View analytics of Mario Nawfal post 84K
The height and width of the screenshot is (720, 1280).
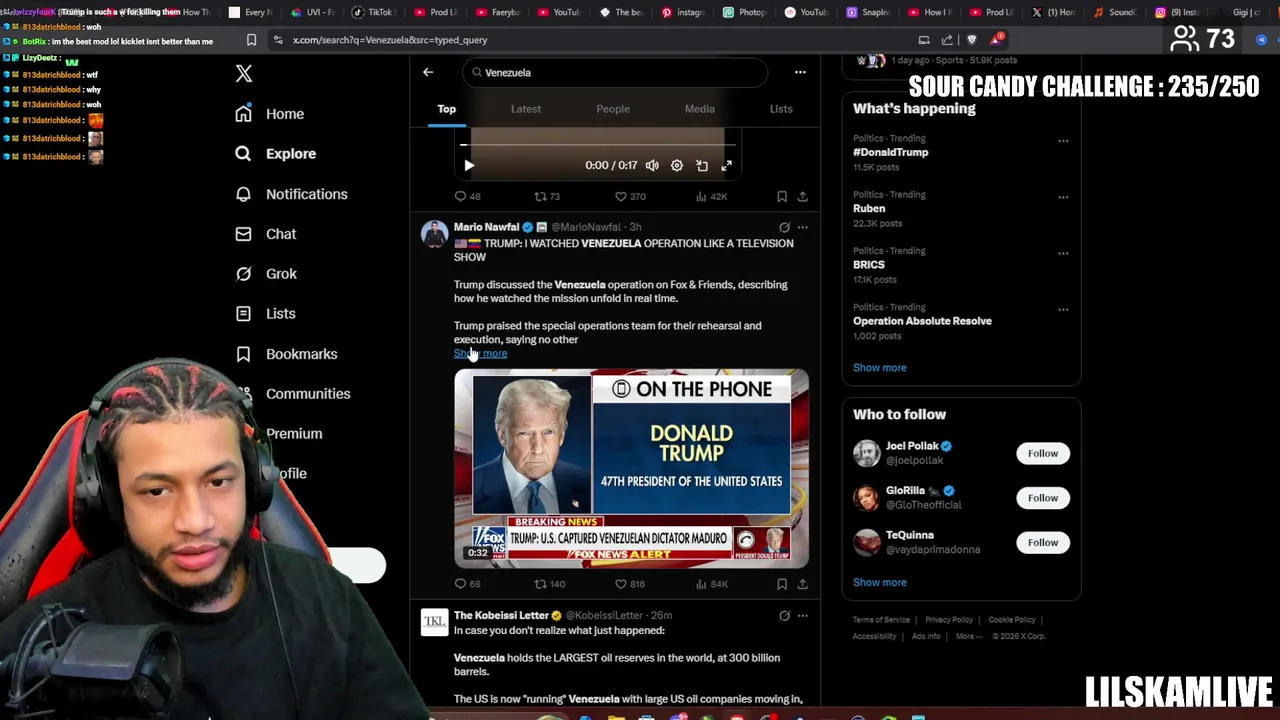point(711,584)
